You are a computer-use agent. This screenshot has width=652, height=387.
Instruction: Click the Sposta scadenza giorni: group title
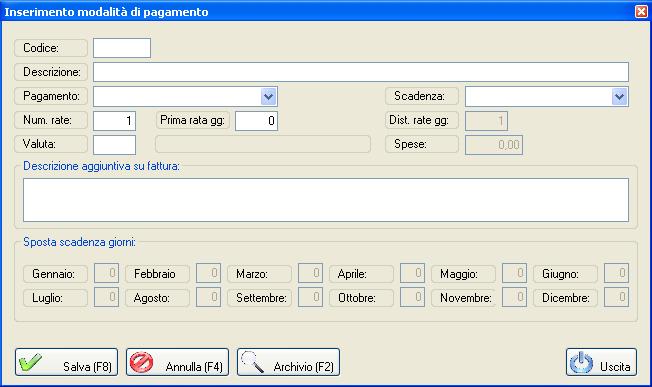79,242
